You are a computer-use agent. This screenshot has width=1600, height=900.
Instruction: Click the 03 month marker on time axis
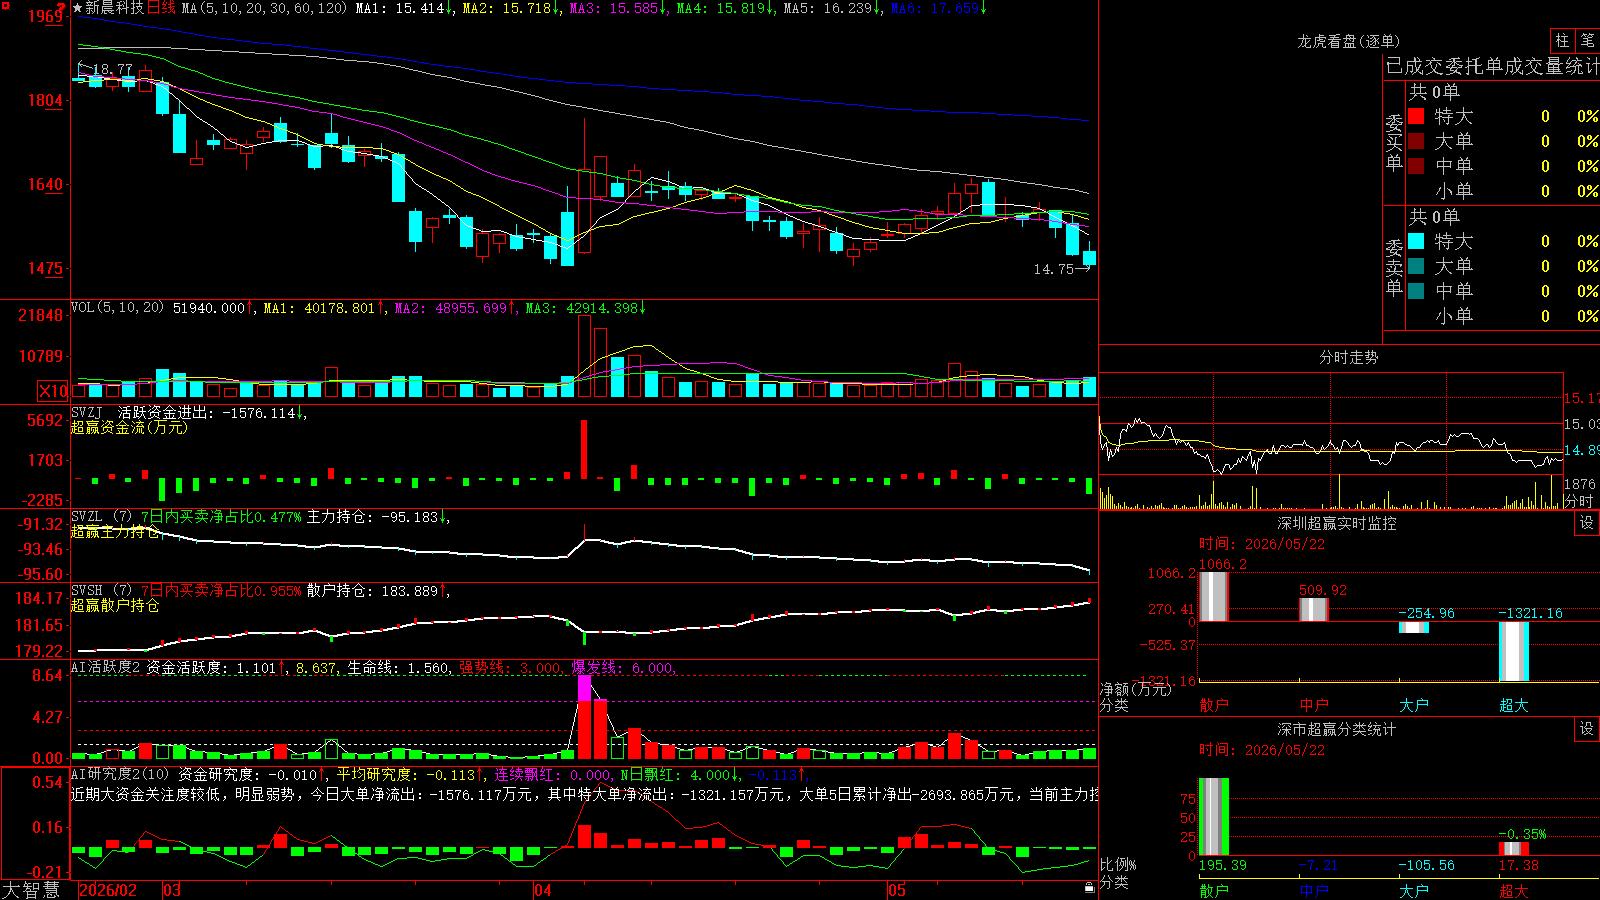point(172,890)
